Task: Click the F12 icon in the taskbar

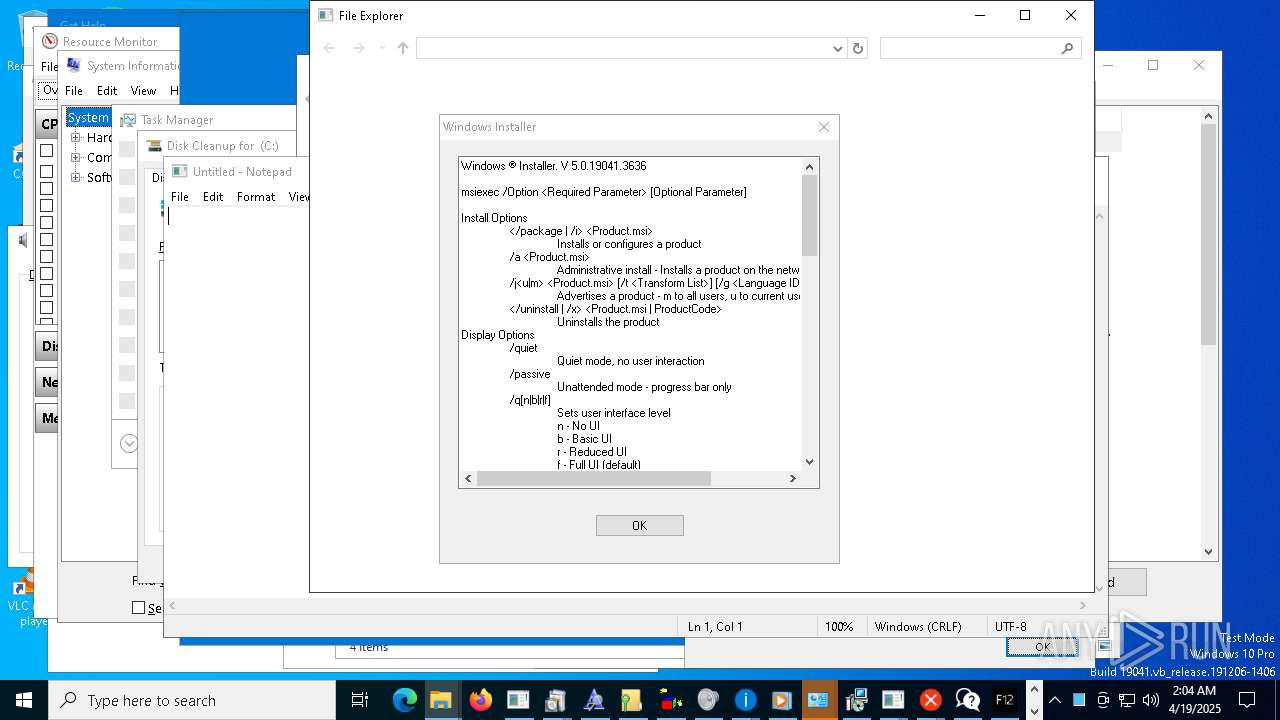Action: (1005, 700)
